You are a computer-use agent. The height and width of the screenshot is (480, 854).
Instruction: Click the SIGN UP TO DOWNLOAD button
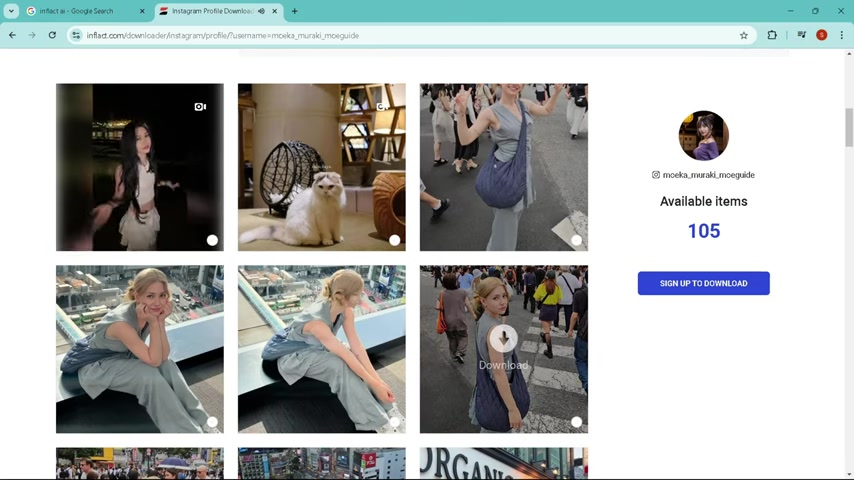point(703,283)
